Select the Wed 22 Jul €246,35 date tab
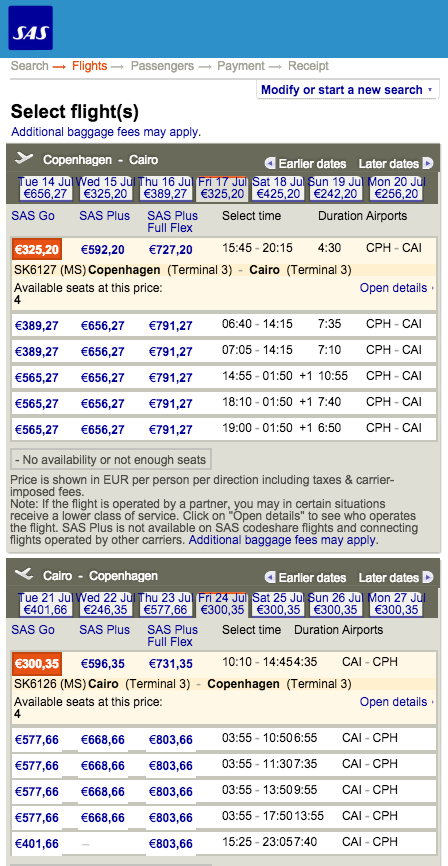Image resolution: width=448 pixels, height=866 pixels. (105, 603)
